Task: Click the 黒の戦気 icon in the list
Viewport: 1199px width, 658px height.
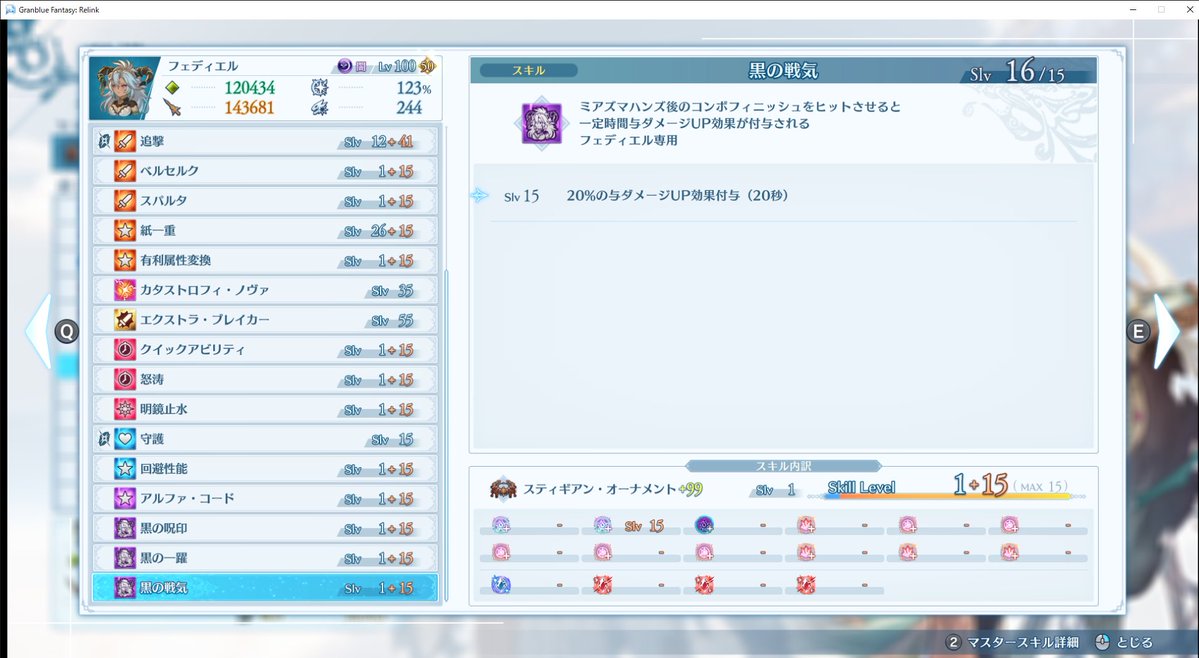Action: tap(125, 588)
